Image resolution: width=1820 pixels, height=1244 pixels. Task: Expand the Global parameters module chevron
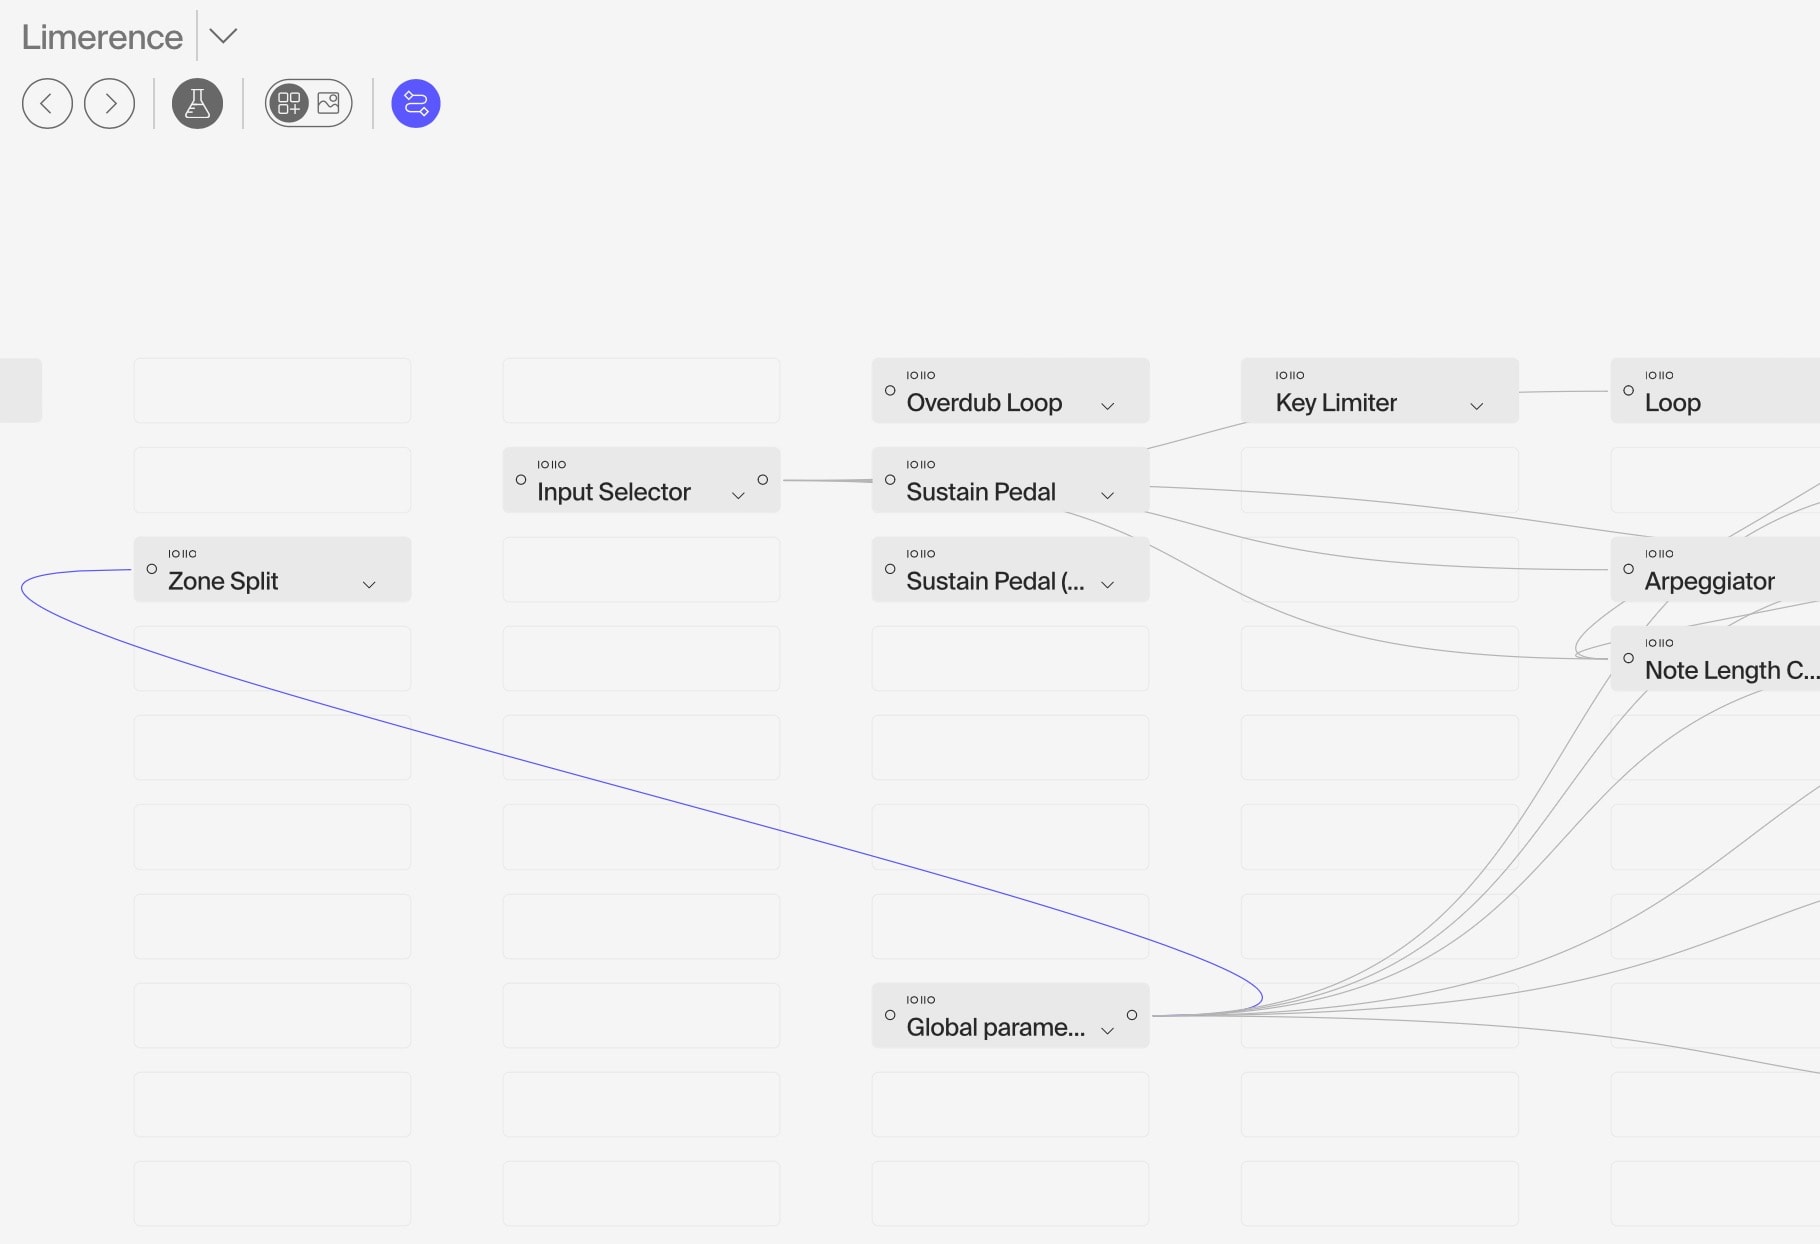(x=1107, y=1031)
